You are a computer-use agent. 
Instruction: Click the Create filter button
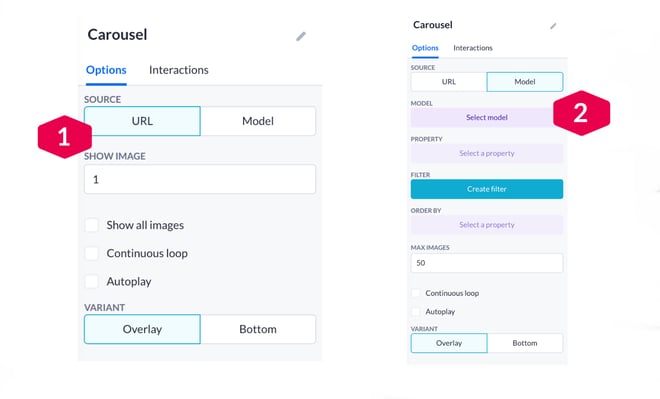point(487,189)
